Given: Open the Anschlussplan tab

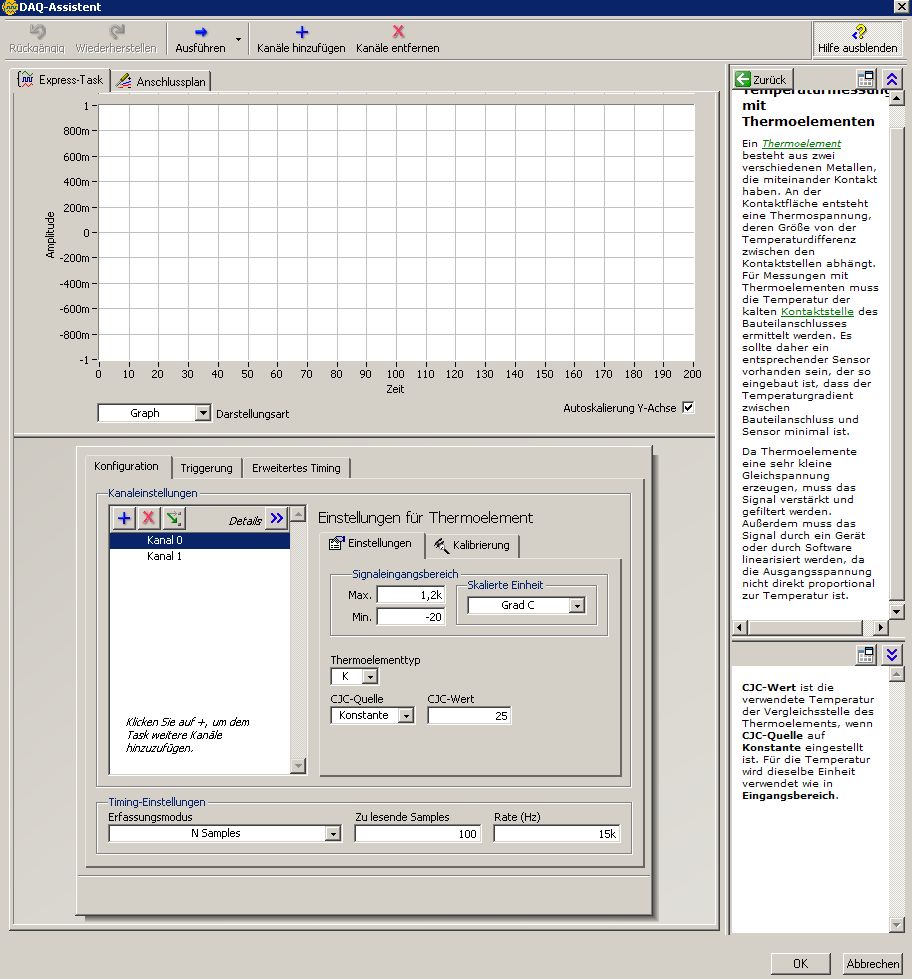Looking at the screenshot, I should (x=161, y=81).
